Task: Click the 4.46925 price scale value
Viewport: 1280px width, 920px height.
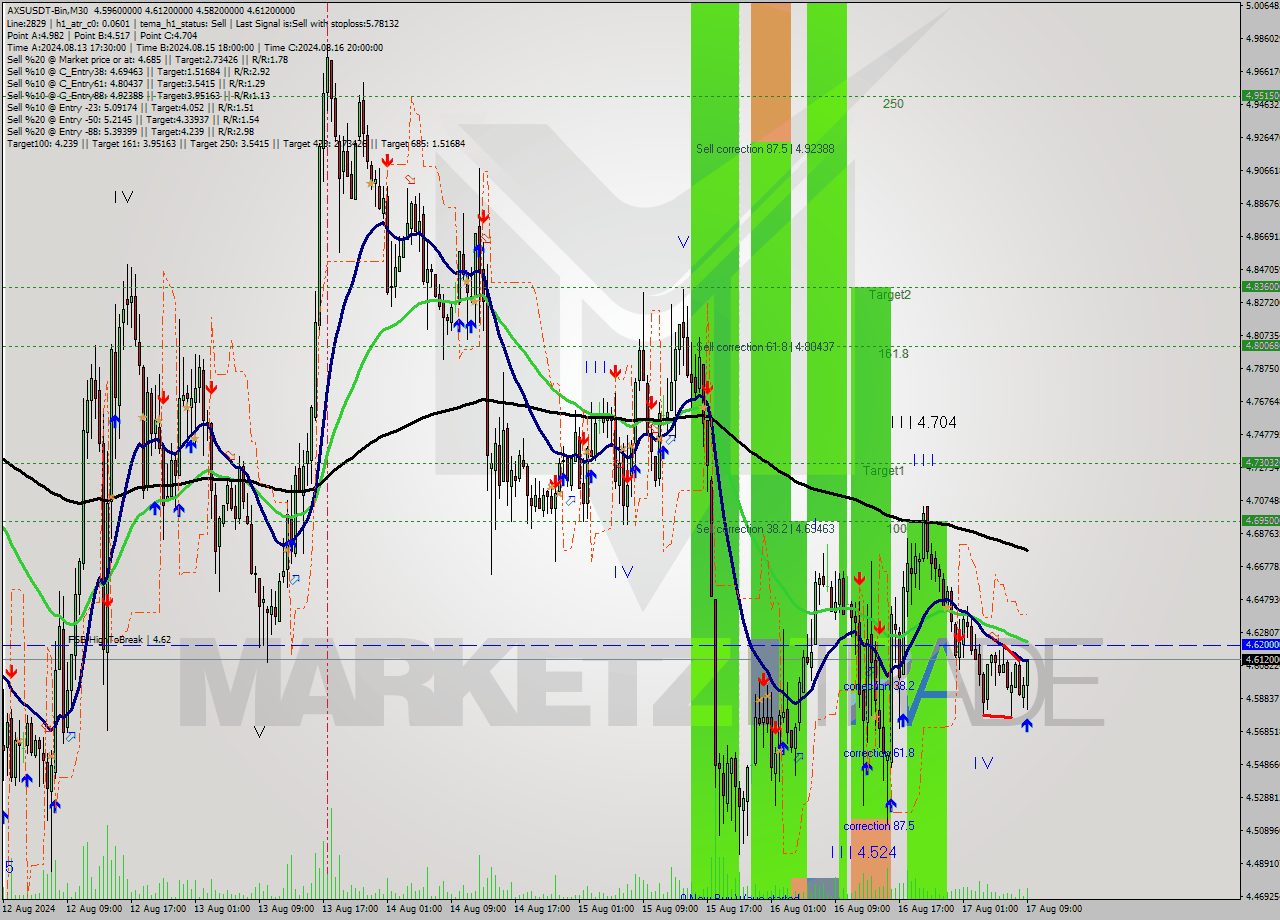Action: pyautogui.click(x=1262, y=897)
